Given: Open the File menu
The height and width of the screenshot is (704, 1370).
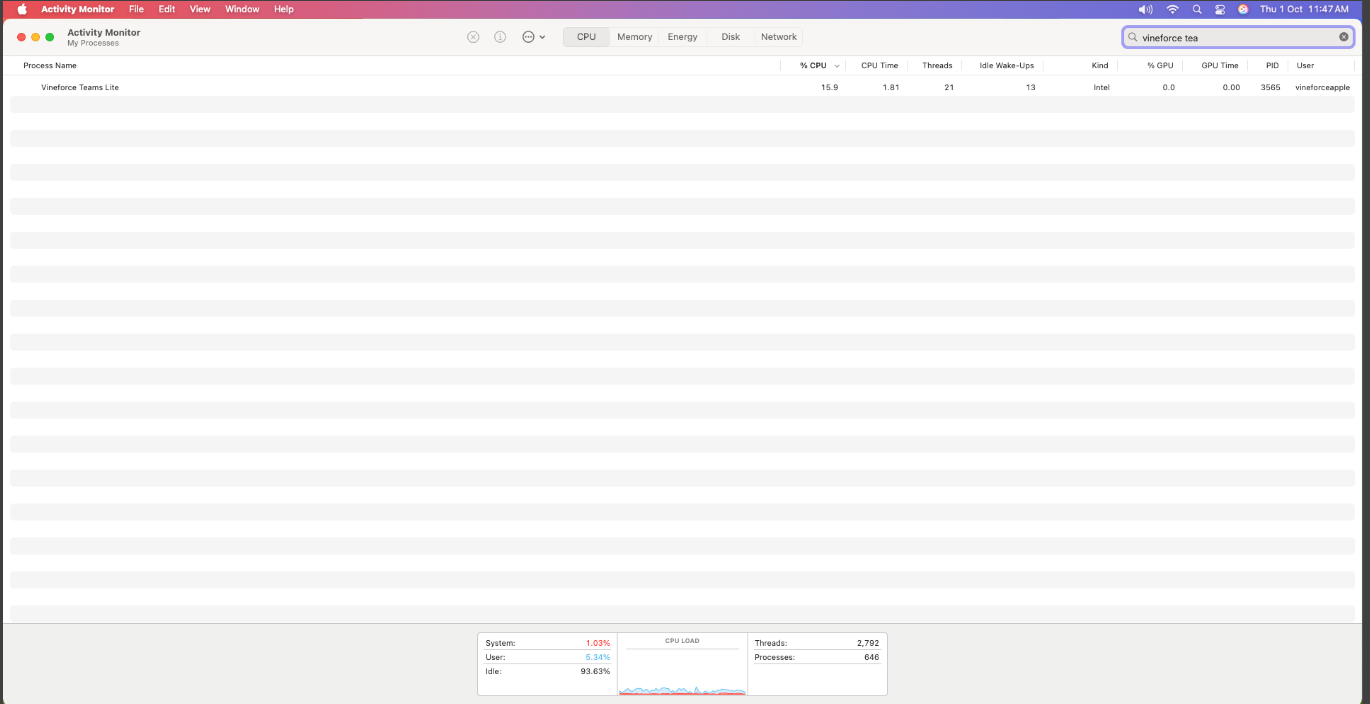Looking at the screenshot, I should (136, 9).
